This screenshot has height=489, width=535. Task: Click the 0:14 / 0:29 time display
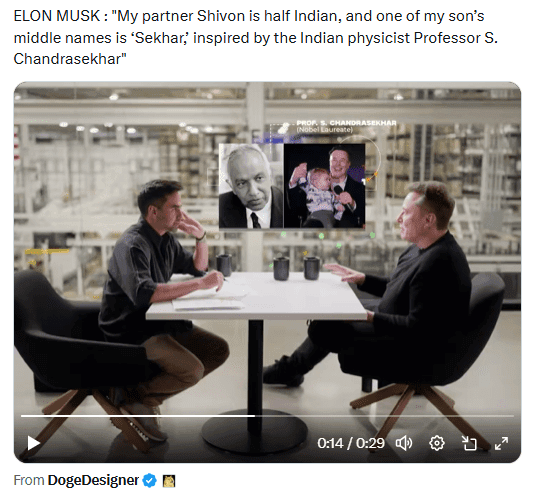pos(351,443)
